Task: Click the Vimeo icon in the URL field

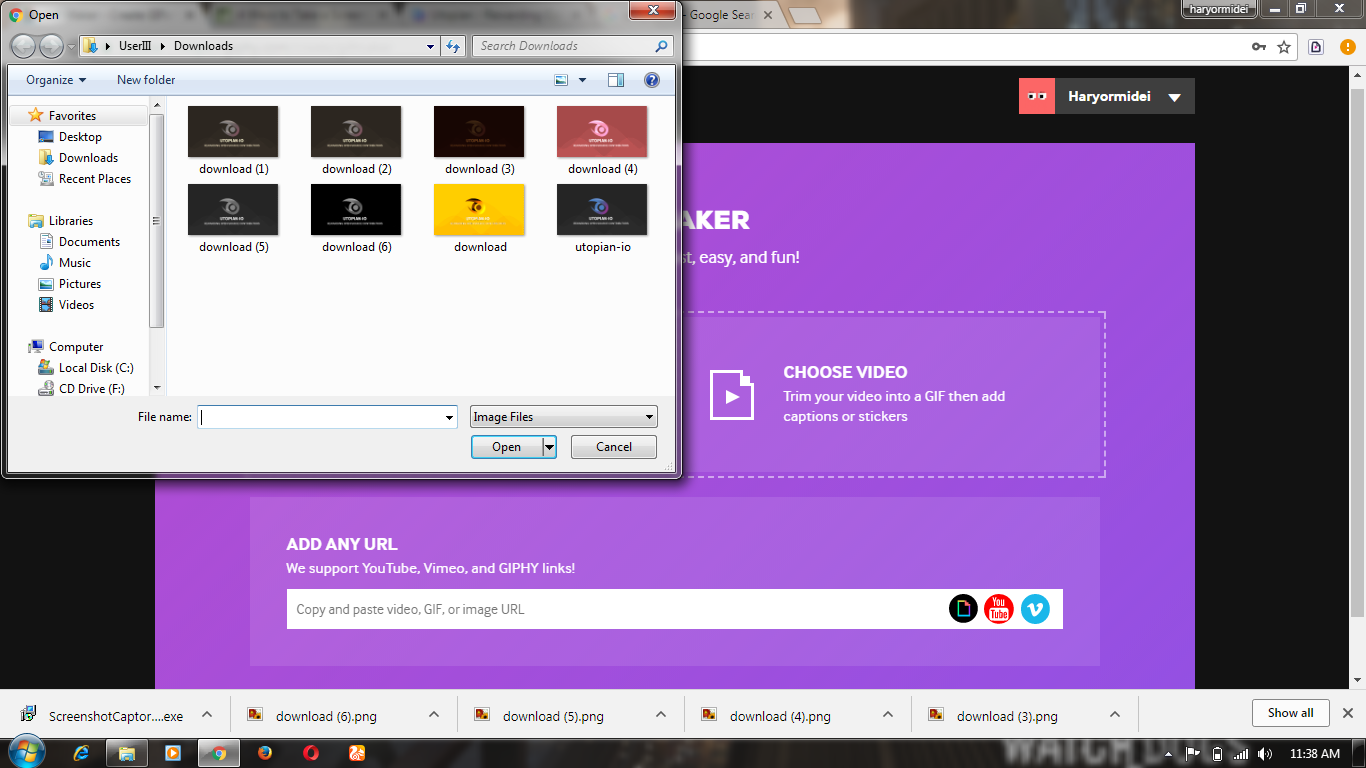Action: click(1036, 608)
